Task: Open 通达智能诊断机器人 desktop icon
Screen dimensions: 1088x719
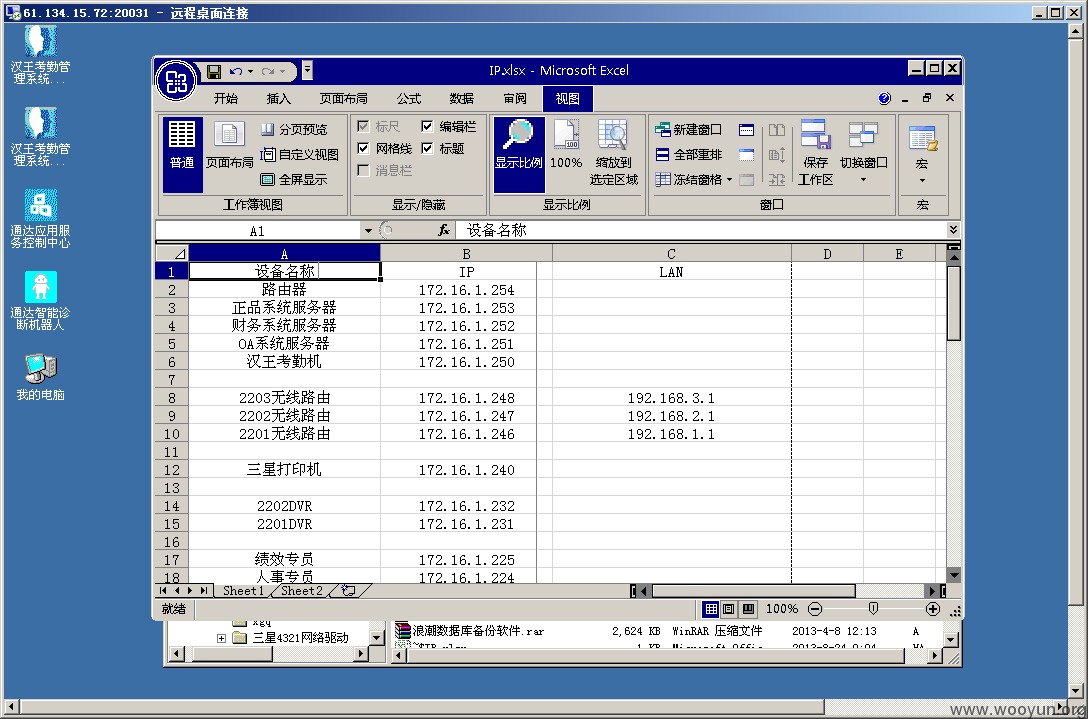Action: 40,301
